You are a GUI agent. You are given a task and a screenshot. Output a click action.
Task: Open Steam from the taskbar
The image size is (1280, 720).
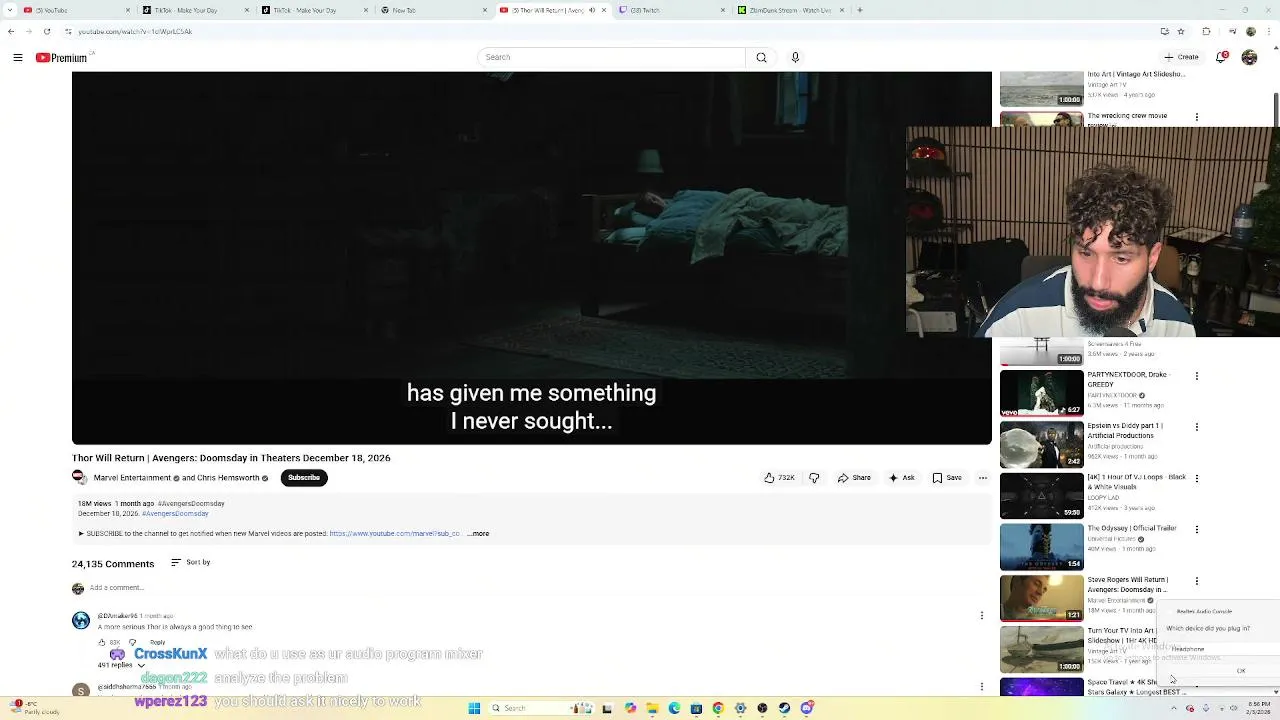click(x=784, y=708)
